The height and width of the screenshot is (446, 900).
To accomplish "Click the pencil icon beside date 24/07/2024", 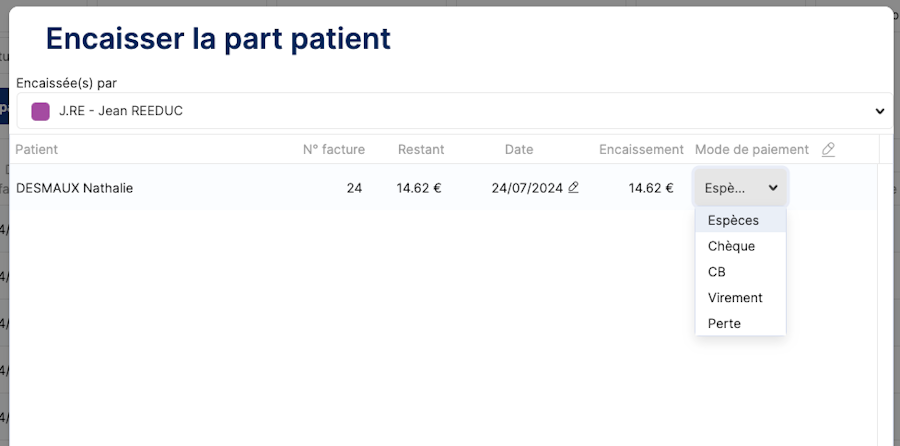I will [573, 187].
